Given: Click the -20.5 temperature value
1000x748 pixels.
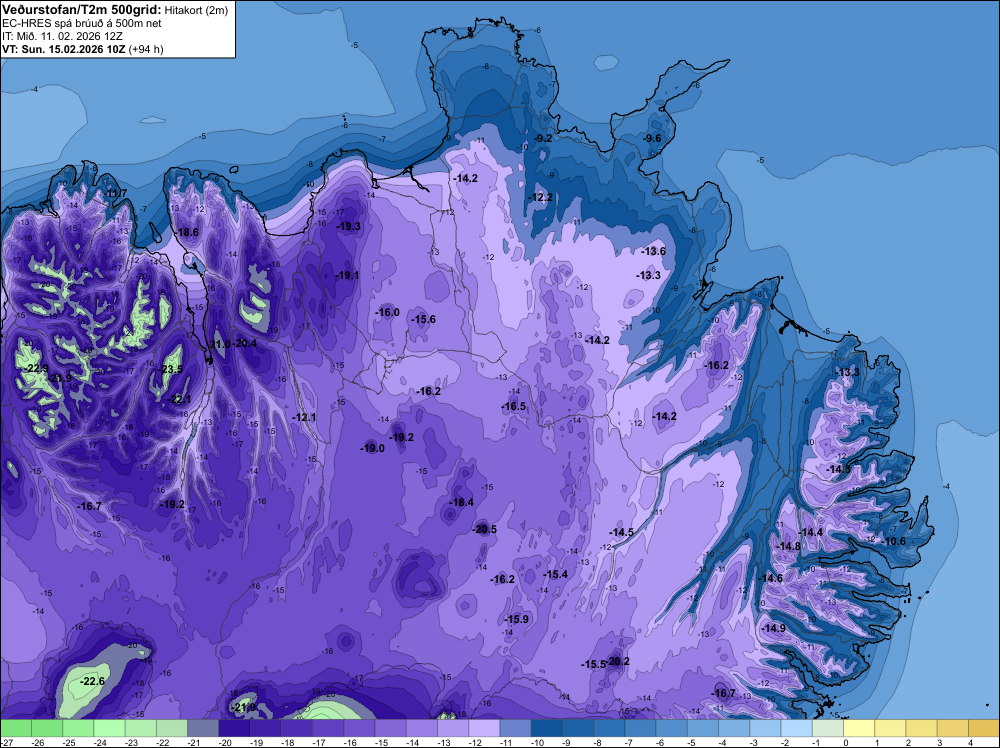Looking at the screenshot, I should click(485, 529).
